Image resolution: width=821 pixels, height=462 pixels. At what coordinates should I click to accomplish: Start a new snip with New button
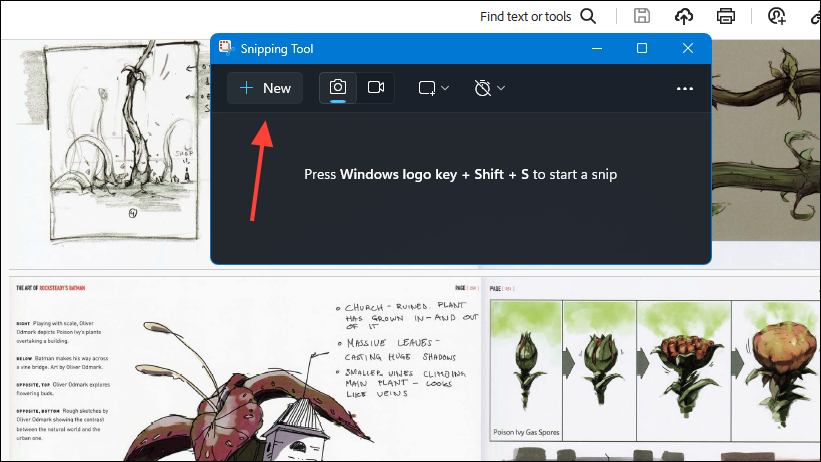(x=265, y=88)
